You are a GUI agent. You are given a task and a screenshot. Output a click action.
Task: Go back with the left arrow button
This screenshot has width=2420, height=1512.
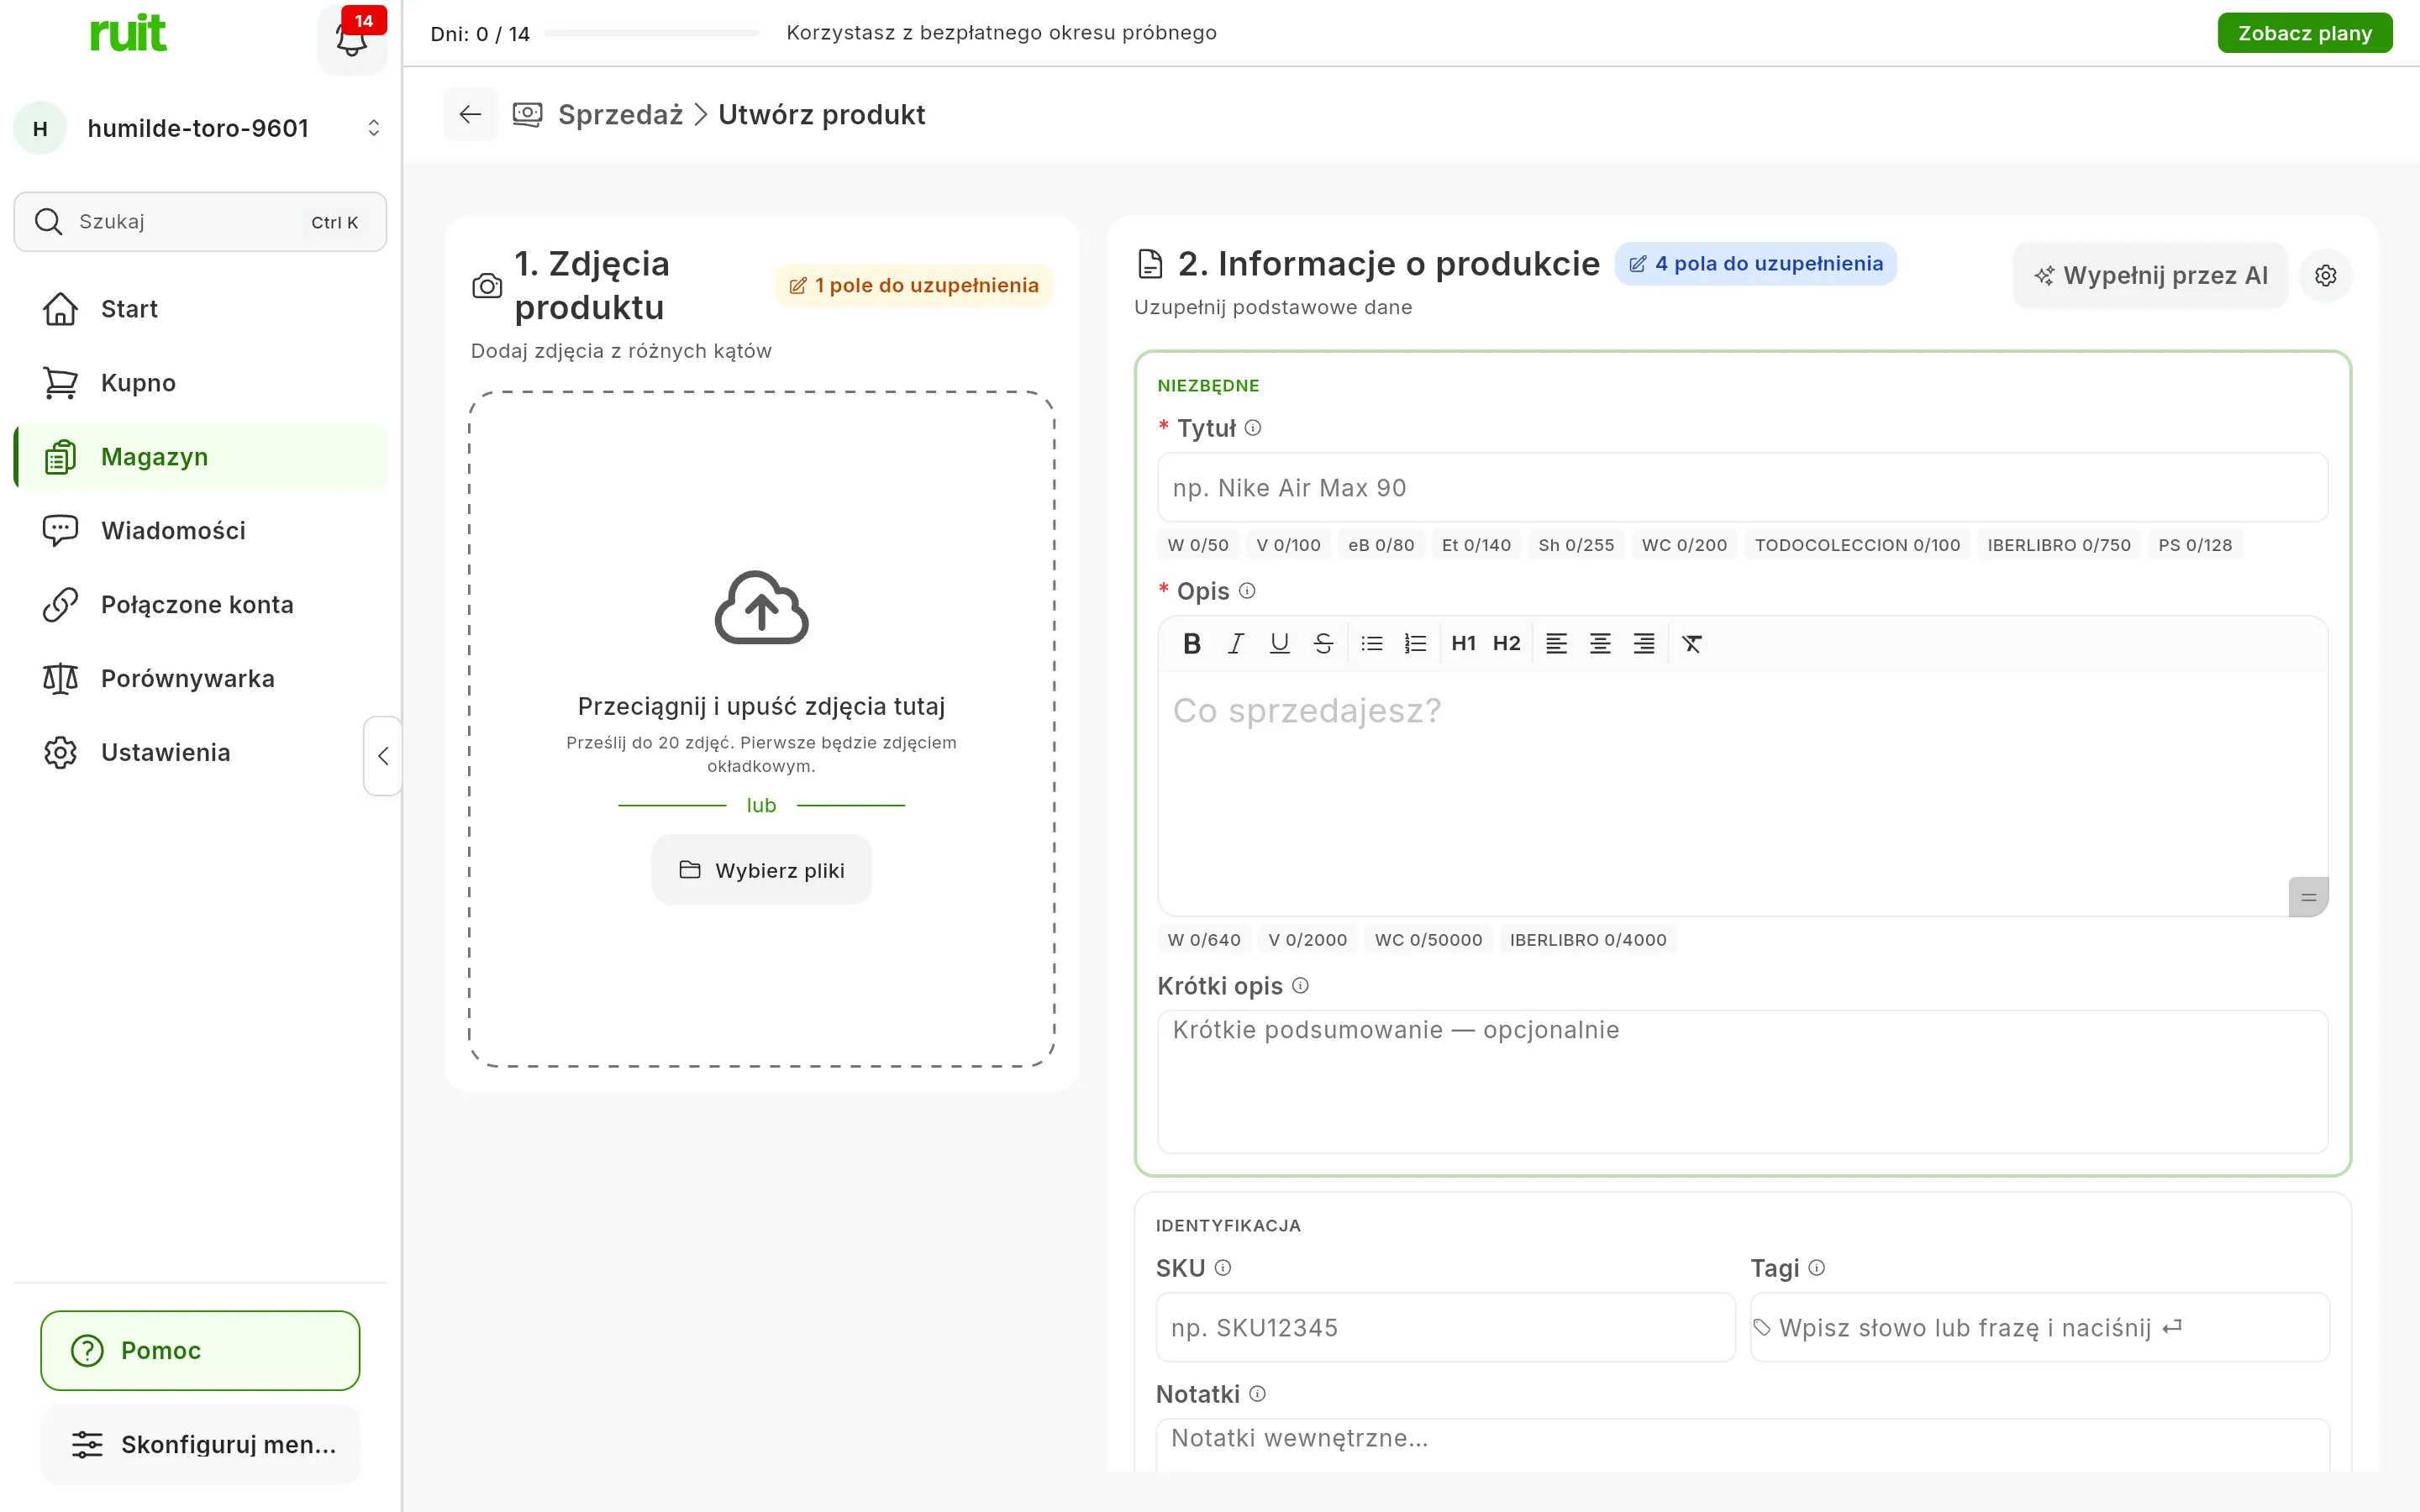pyautogui.click(x=470, y=114)
